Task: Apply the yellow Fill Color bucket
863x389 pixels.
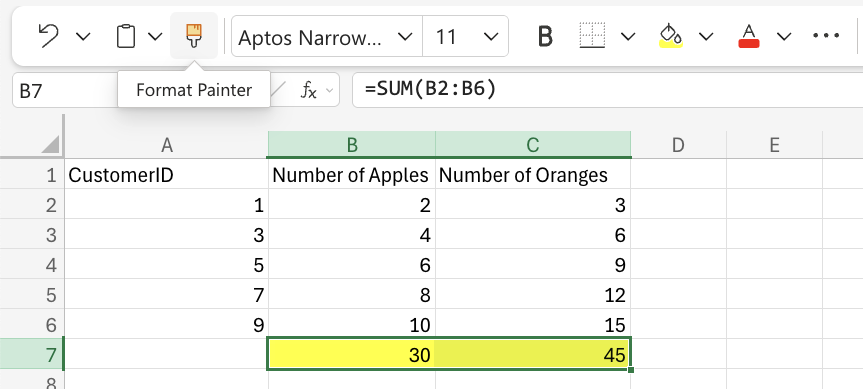Action: 671,36
